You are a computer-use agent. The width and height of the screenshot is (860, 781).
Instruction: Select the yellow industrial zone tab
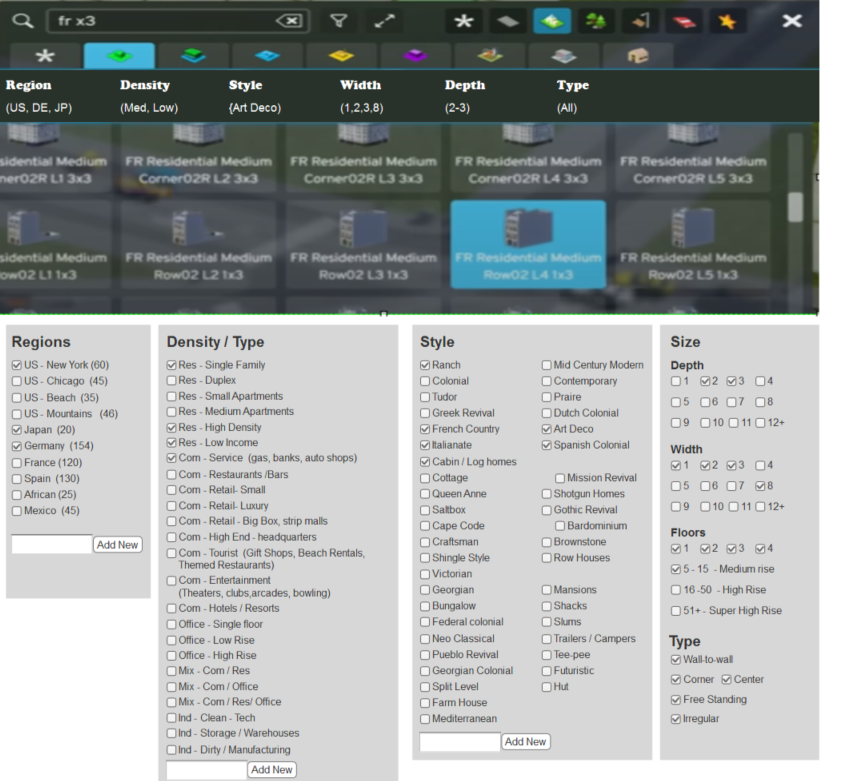341,55
